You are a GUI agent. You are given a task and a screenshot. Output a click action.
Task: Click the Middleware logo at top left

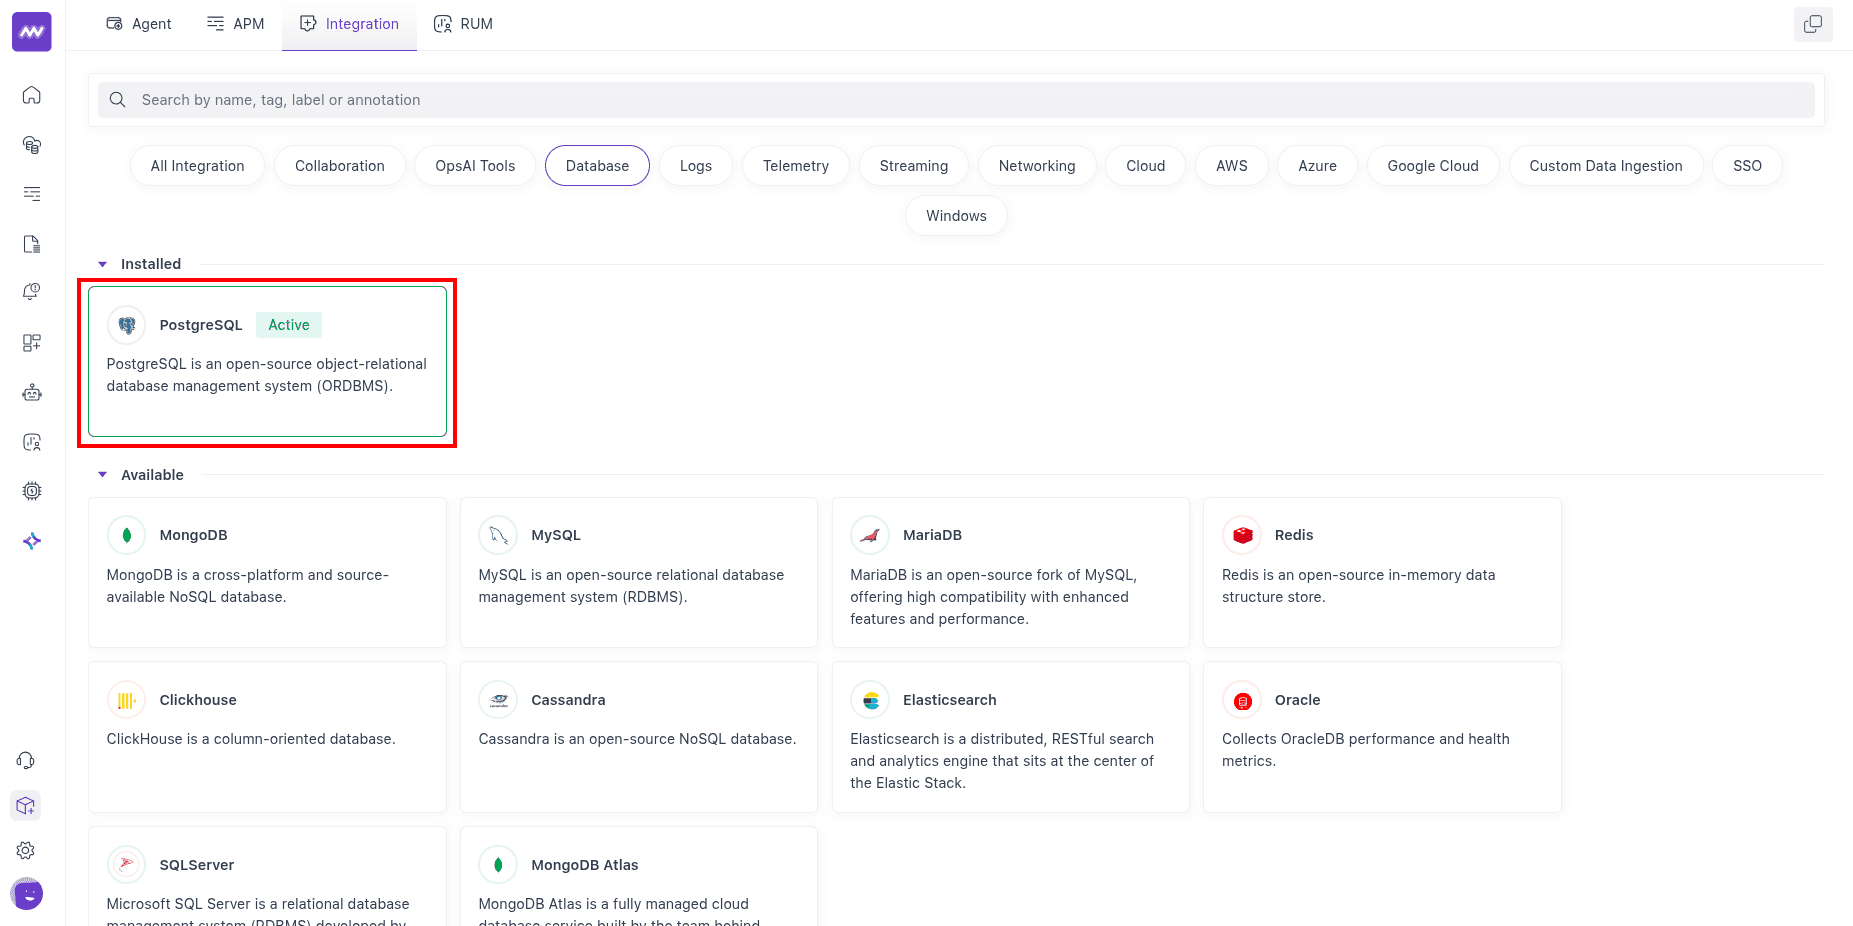pyautogui.click(x=31, y=31)
